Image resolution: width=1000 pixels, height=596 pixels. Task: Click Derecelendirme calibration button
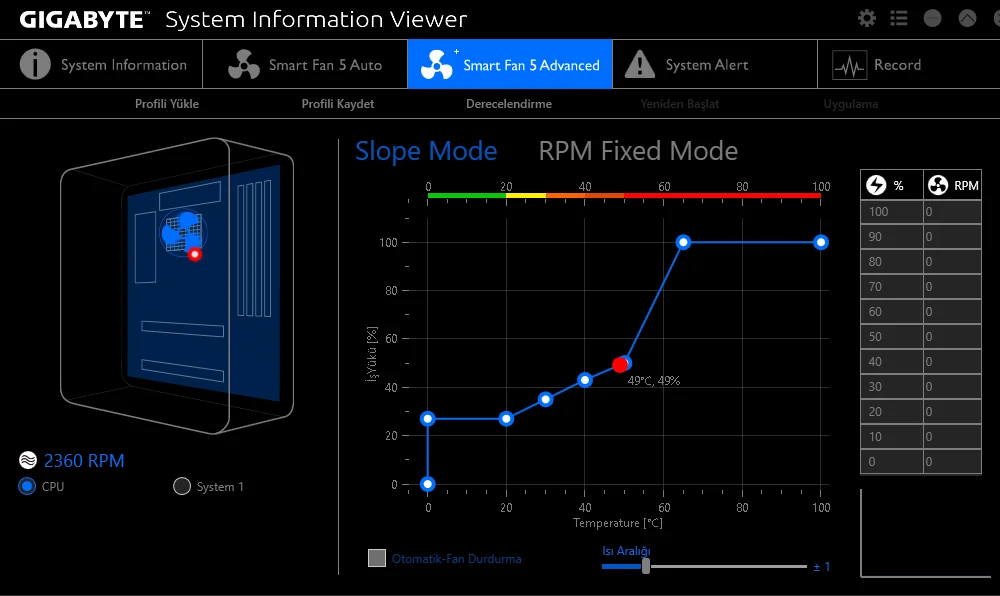tap(509, 104)
